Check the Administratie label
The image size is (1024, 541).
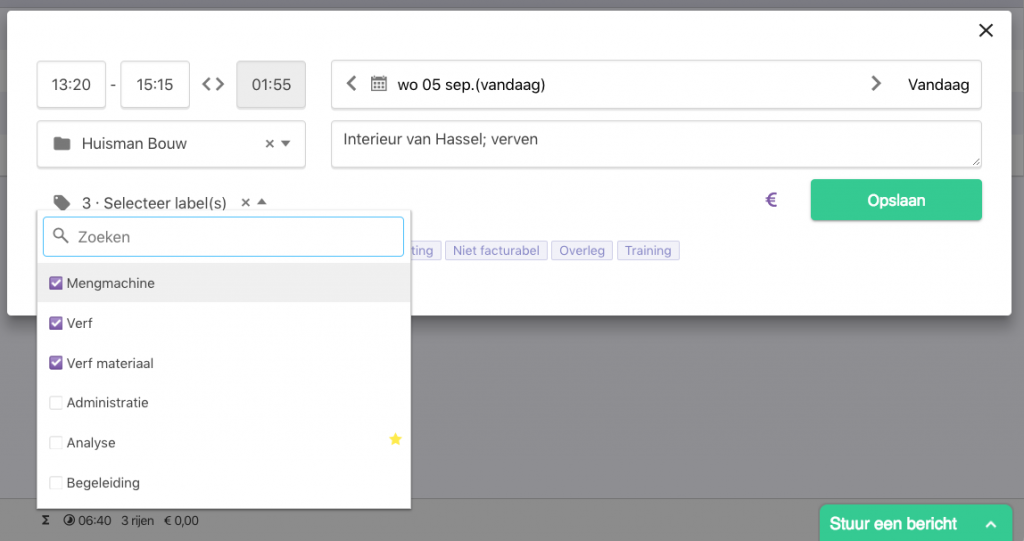[x=56, y=403]
